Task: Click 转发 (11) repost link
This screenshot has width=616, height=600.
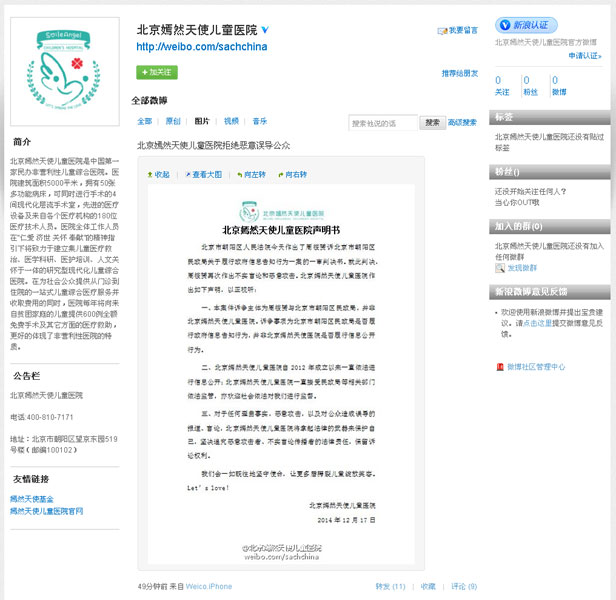Action: [x=390, y=586]
